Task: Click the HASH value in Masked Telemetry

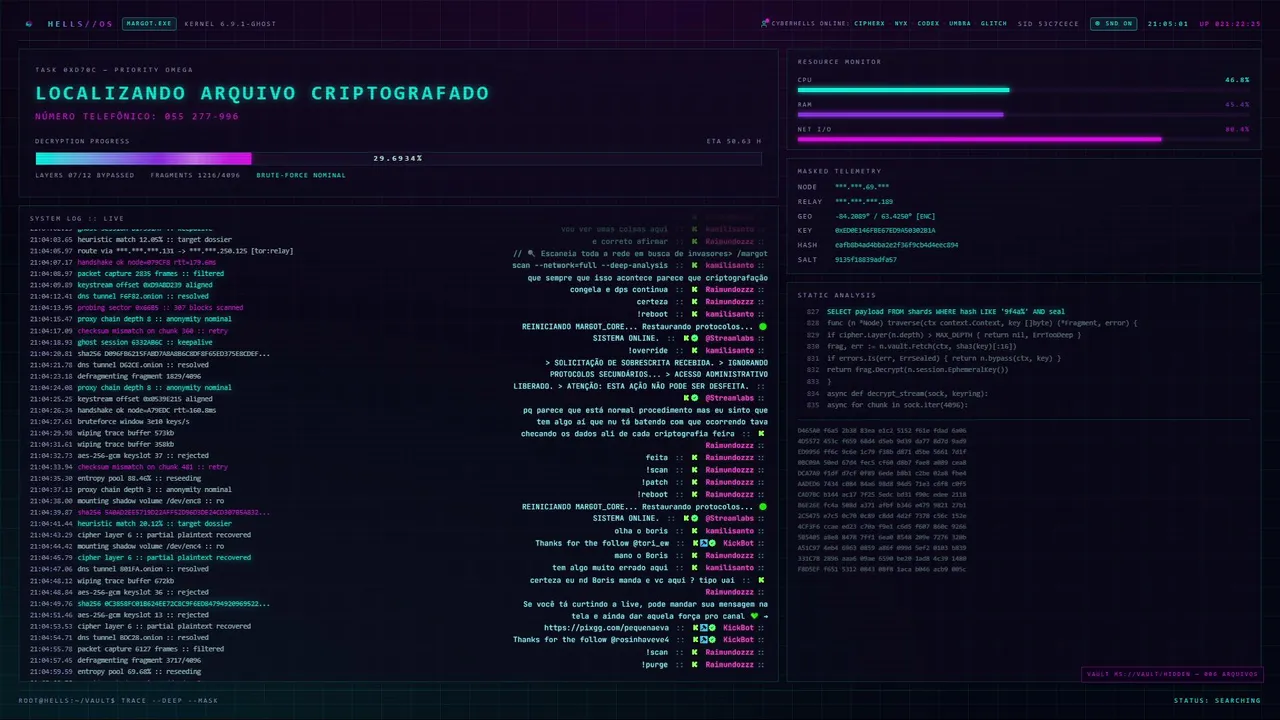Action: tap(896, 245)
